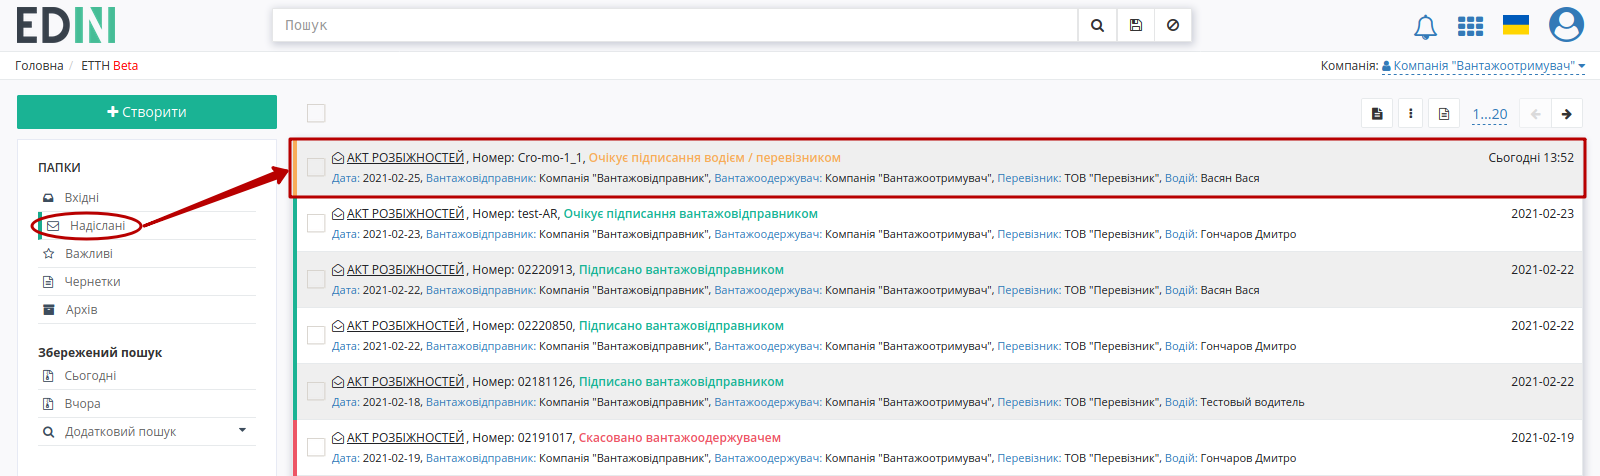Image resolution: width=1600 pixels, height=476 pixels.
Task: Click the Вхідні inbox icon
Action: point(48,198)
